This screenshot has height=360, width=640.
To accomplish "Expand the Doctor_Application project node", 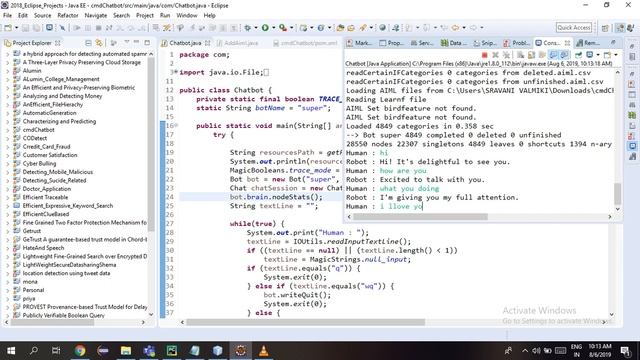I will [x=7, y=189].
